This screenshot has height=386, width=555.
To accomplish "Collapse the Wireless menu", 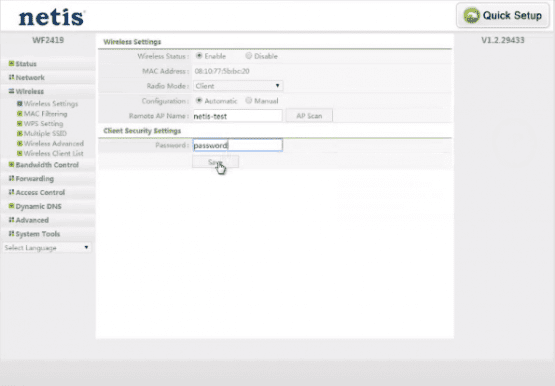I will pos(30,91).
